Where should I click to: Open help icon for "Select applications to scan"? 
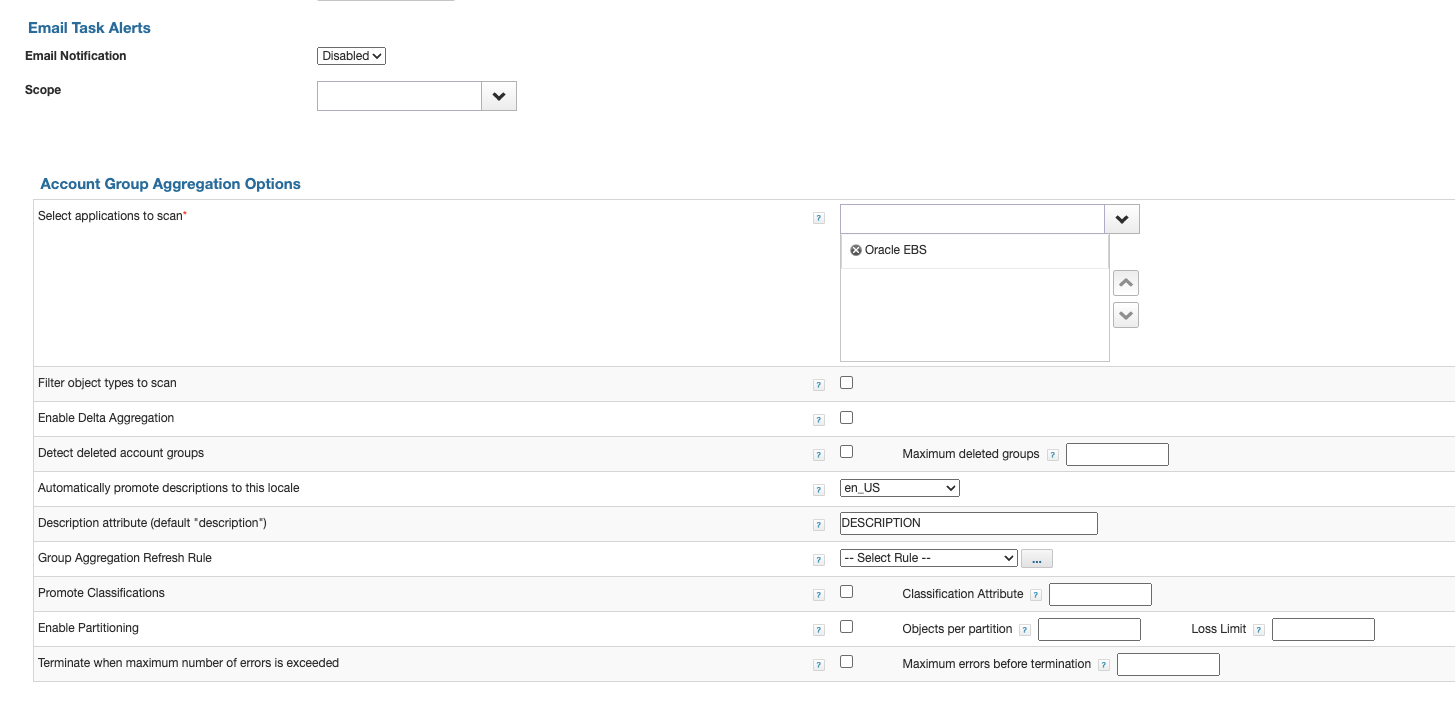click(819, 217)
